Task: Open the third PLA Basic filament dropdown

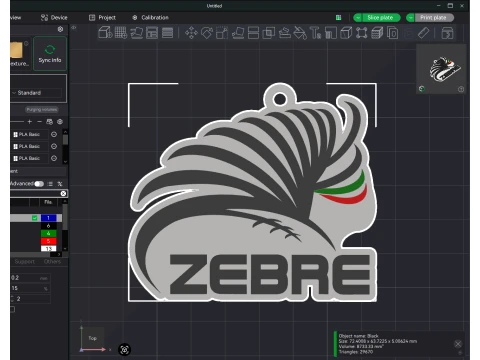Action: (30, 158)
